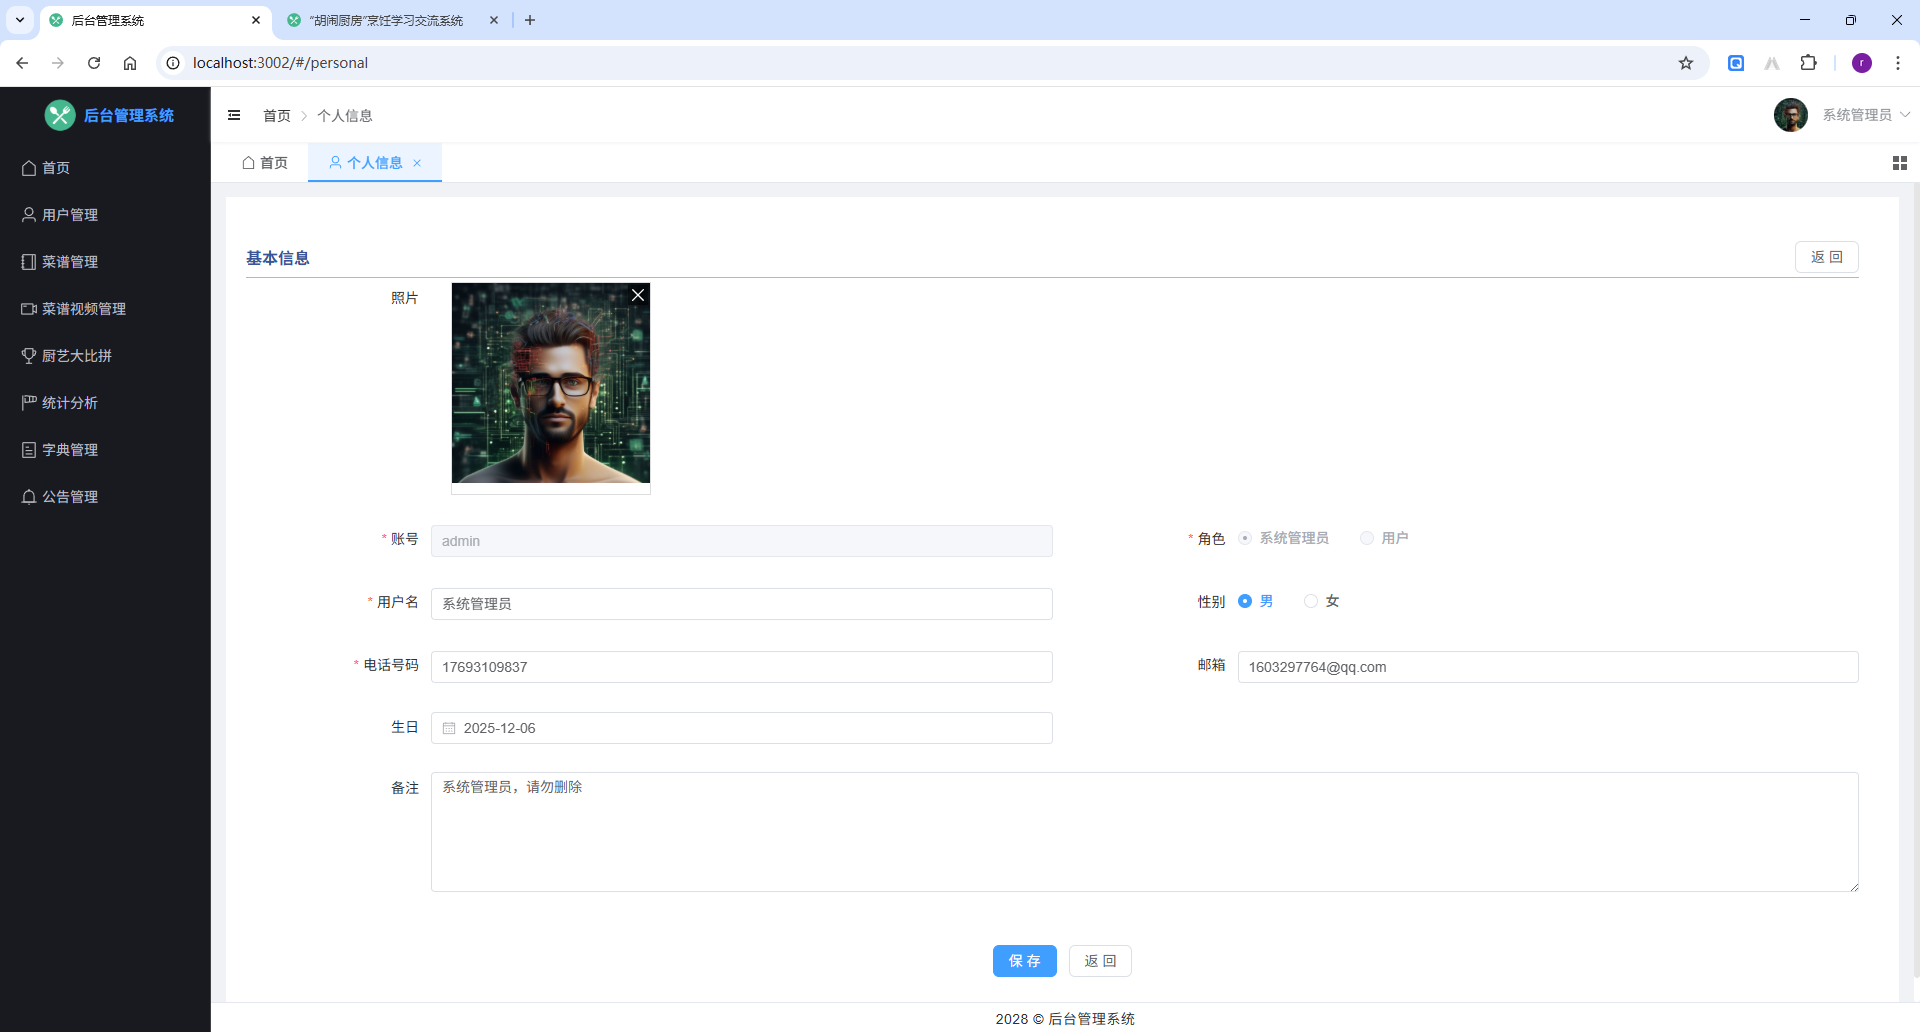
Task: Open browser extensions puzzle icon
Action: point(1808,63)
